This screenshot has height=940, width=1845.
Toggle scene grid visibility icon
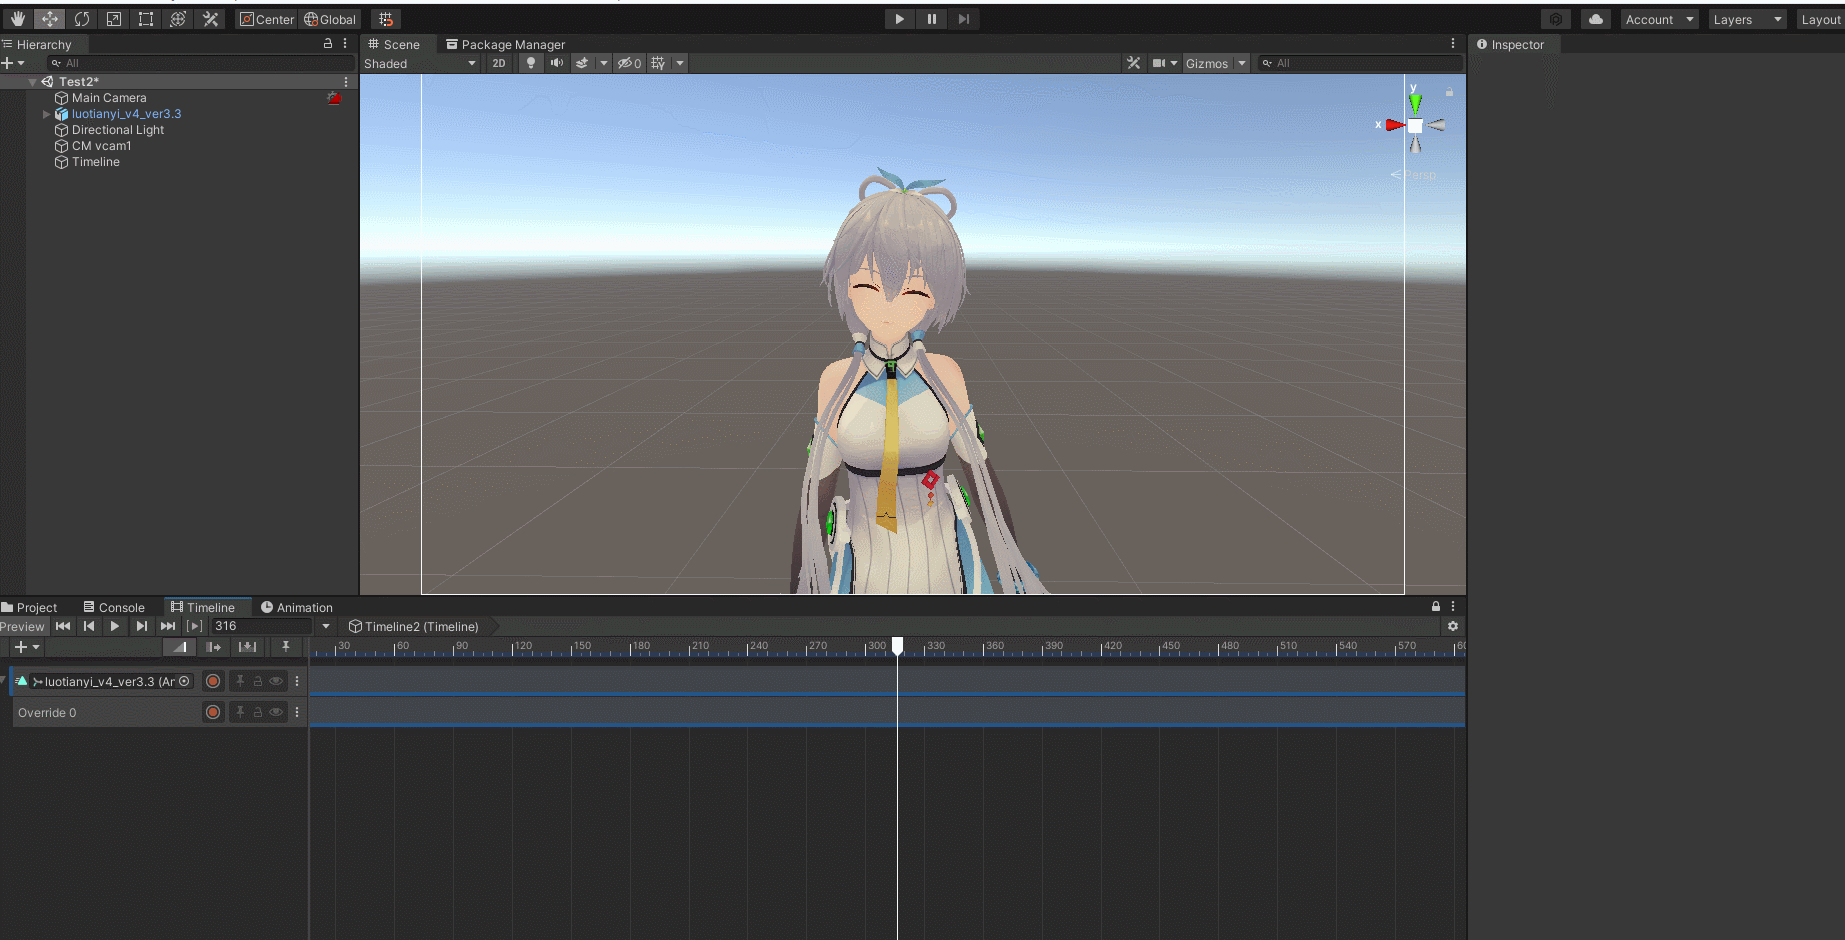tap(658, 63)
